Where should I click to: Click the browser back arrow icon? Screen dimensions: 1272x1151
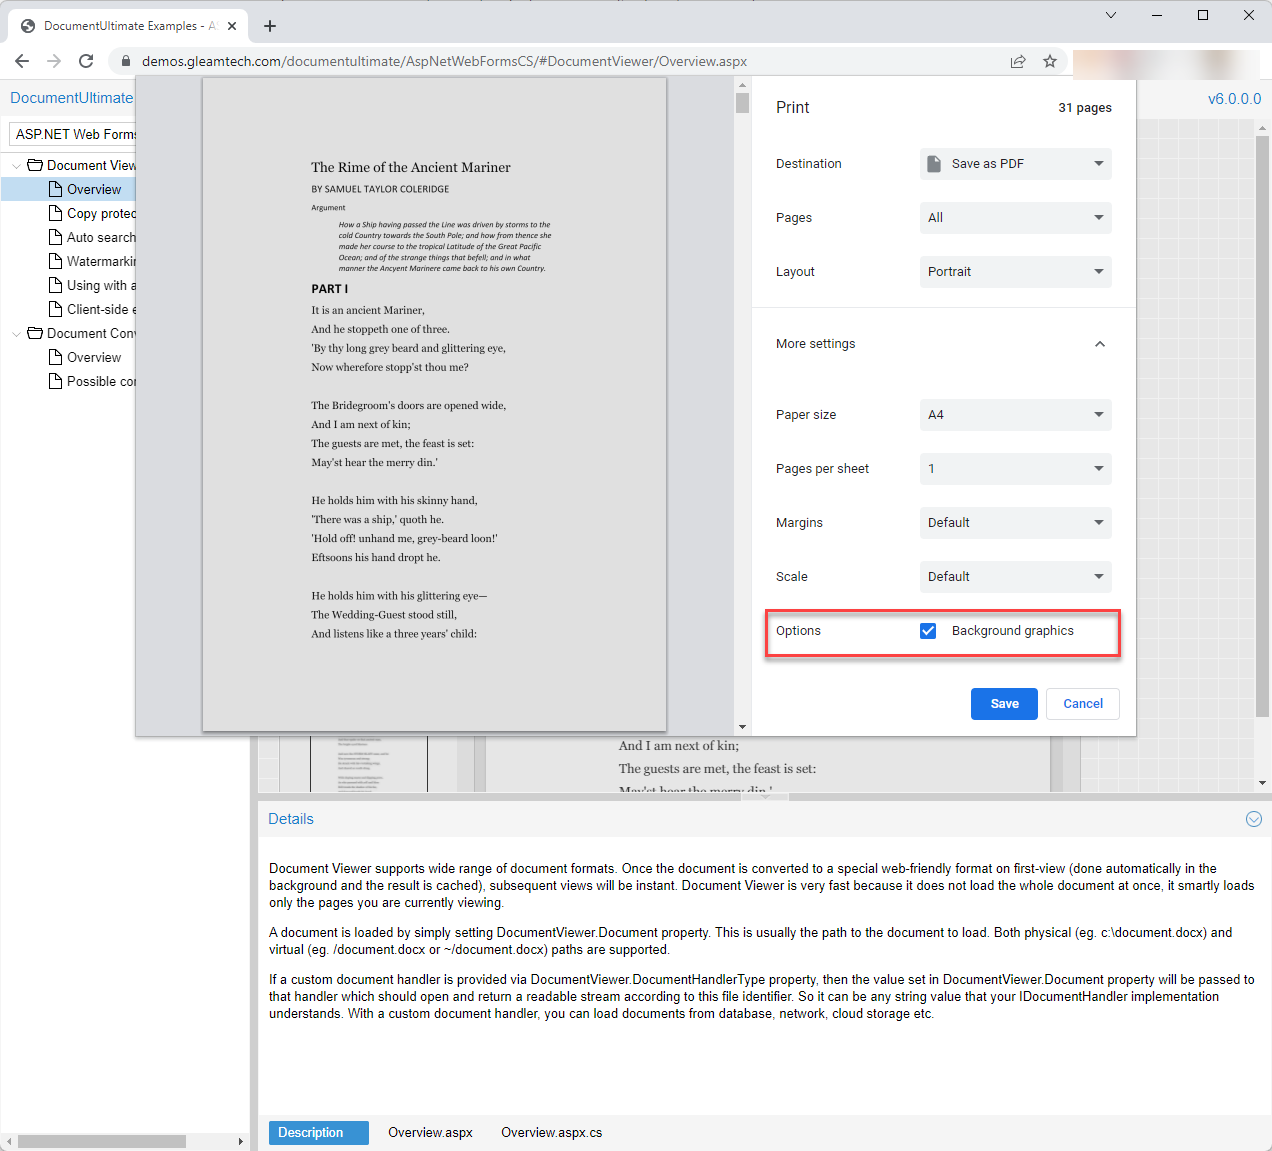click(22, 61)
